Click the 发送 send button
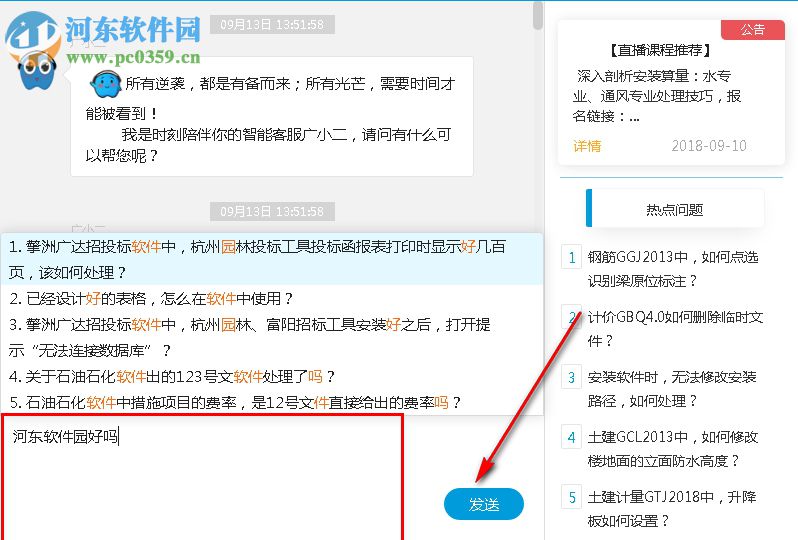798x540 pixels. [x=483, y=504]
